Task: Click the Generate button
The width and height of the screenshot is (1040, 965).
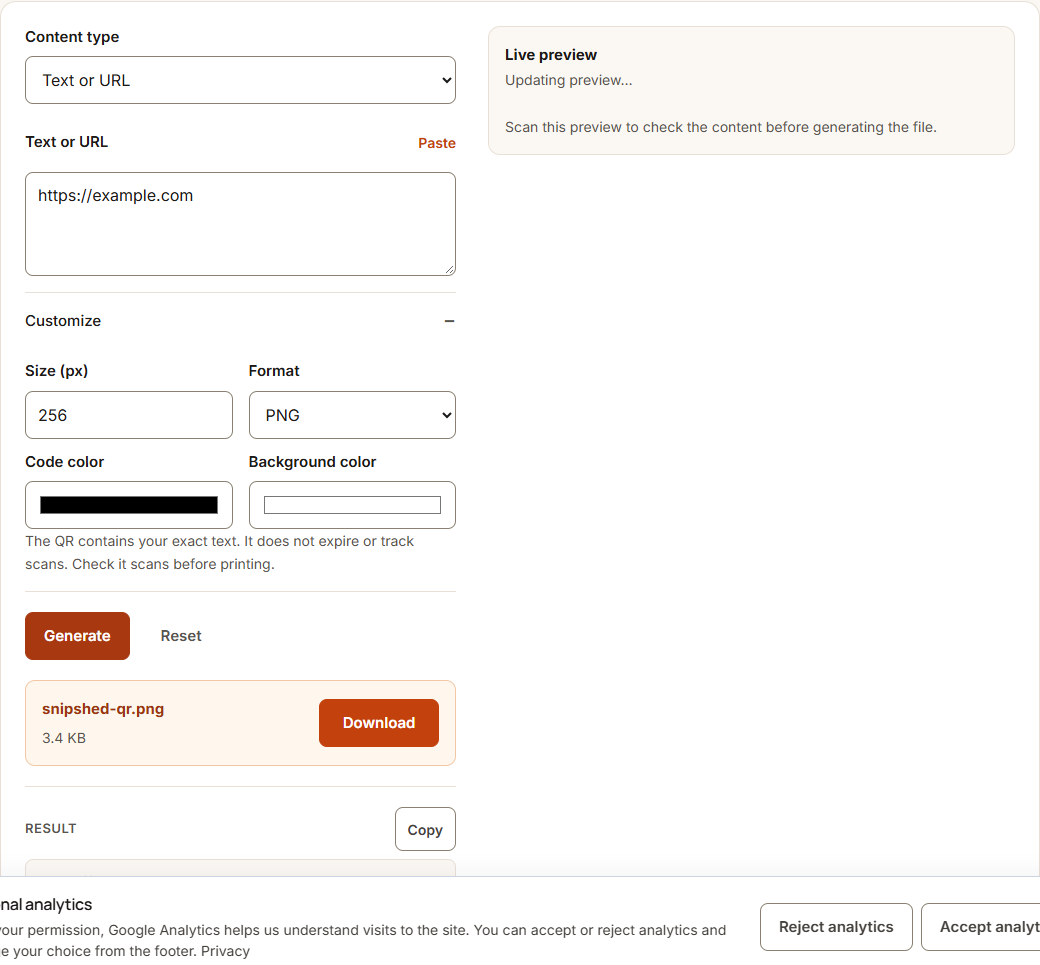Action: click(78, 636)
